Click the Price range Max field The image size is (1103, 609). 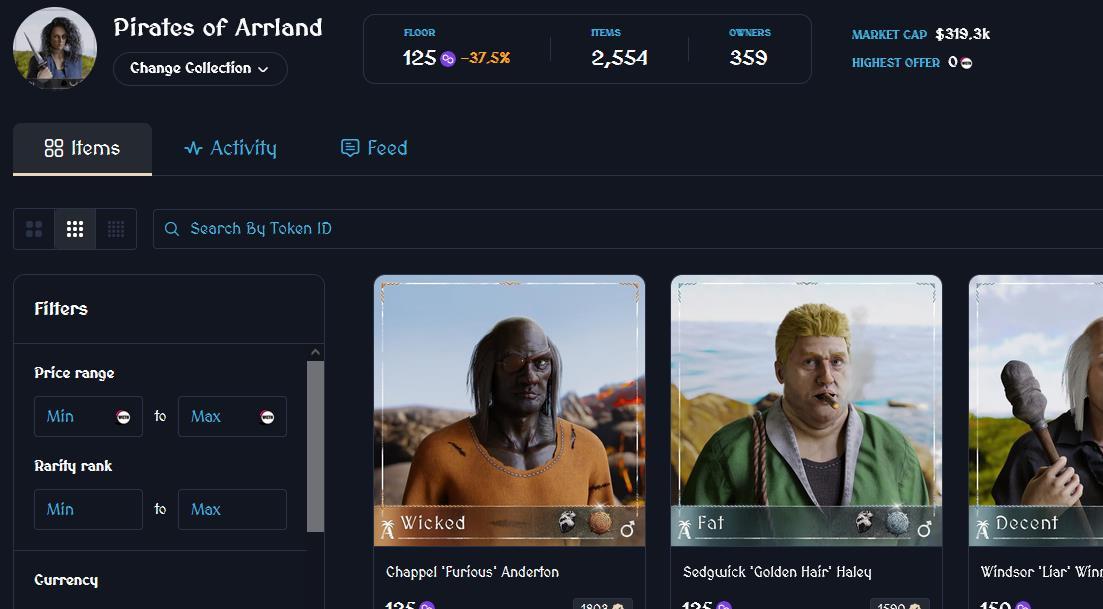232,416
